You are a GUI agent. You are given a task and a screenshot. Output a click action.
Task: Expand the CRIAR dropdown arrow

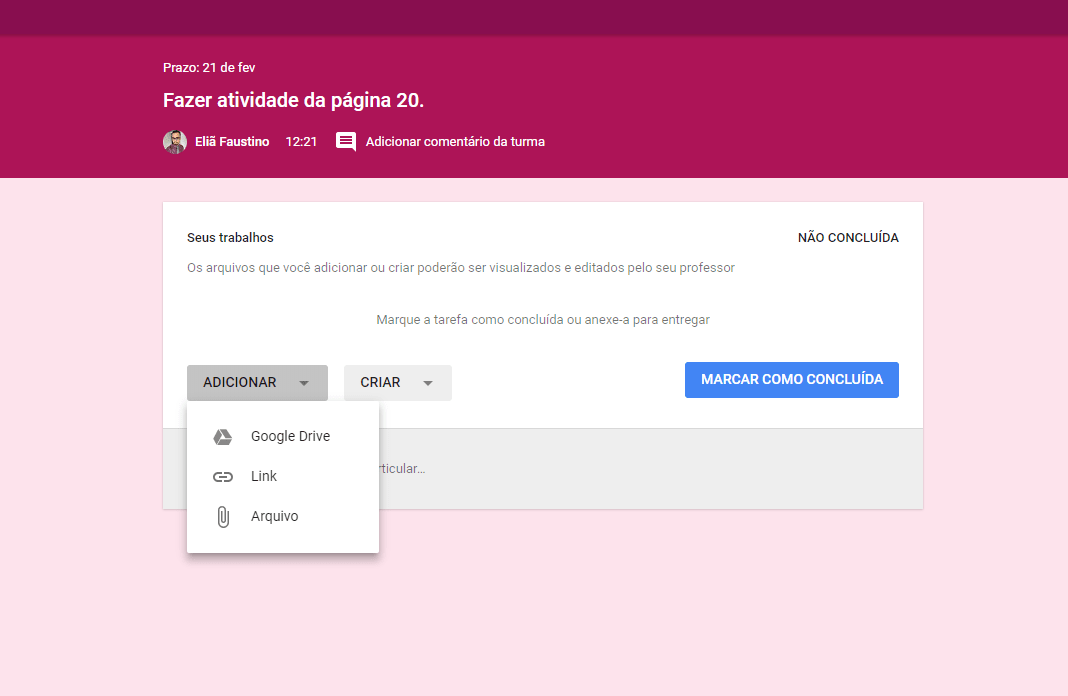(428, 383)
